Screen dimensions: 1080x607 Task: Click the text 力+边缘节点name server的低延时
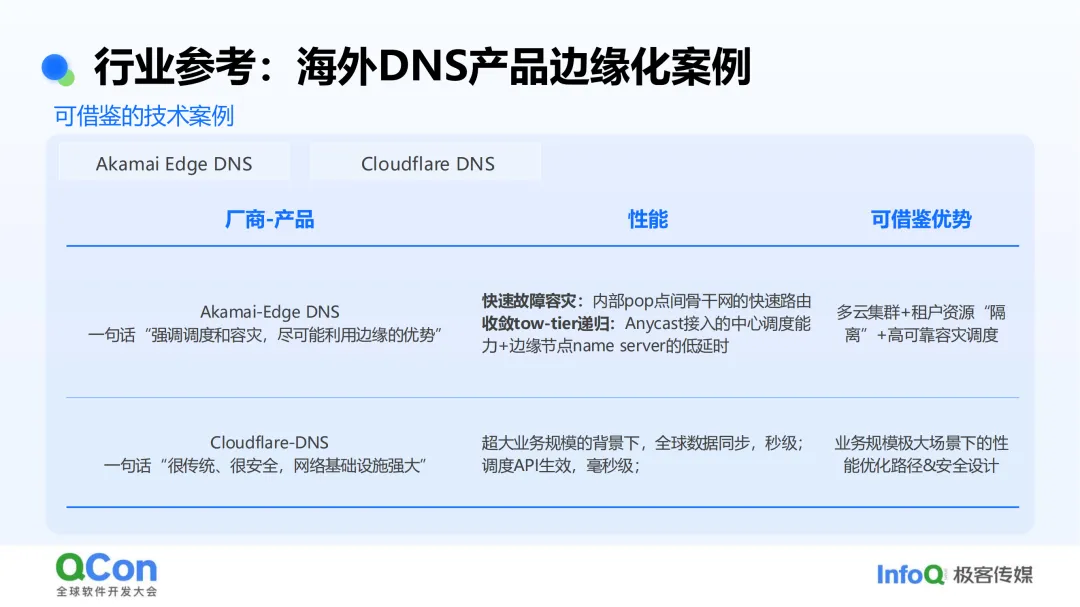tap(605, 346)
